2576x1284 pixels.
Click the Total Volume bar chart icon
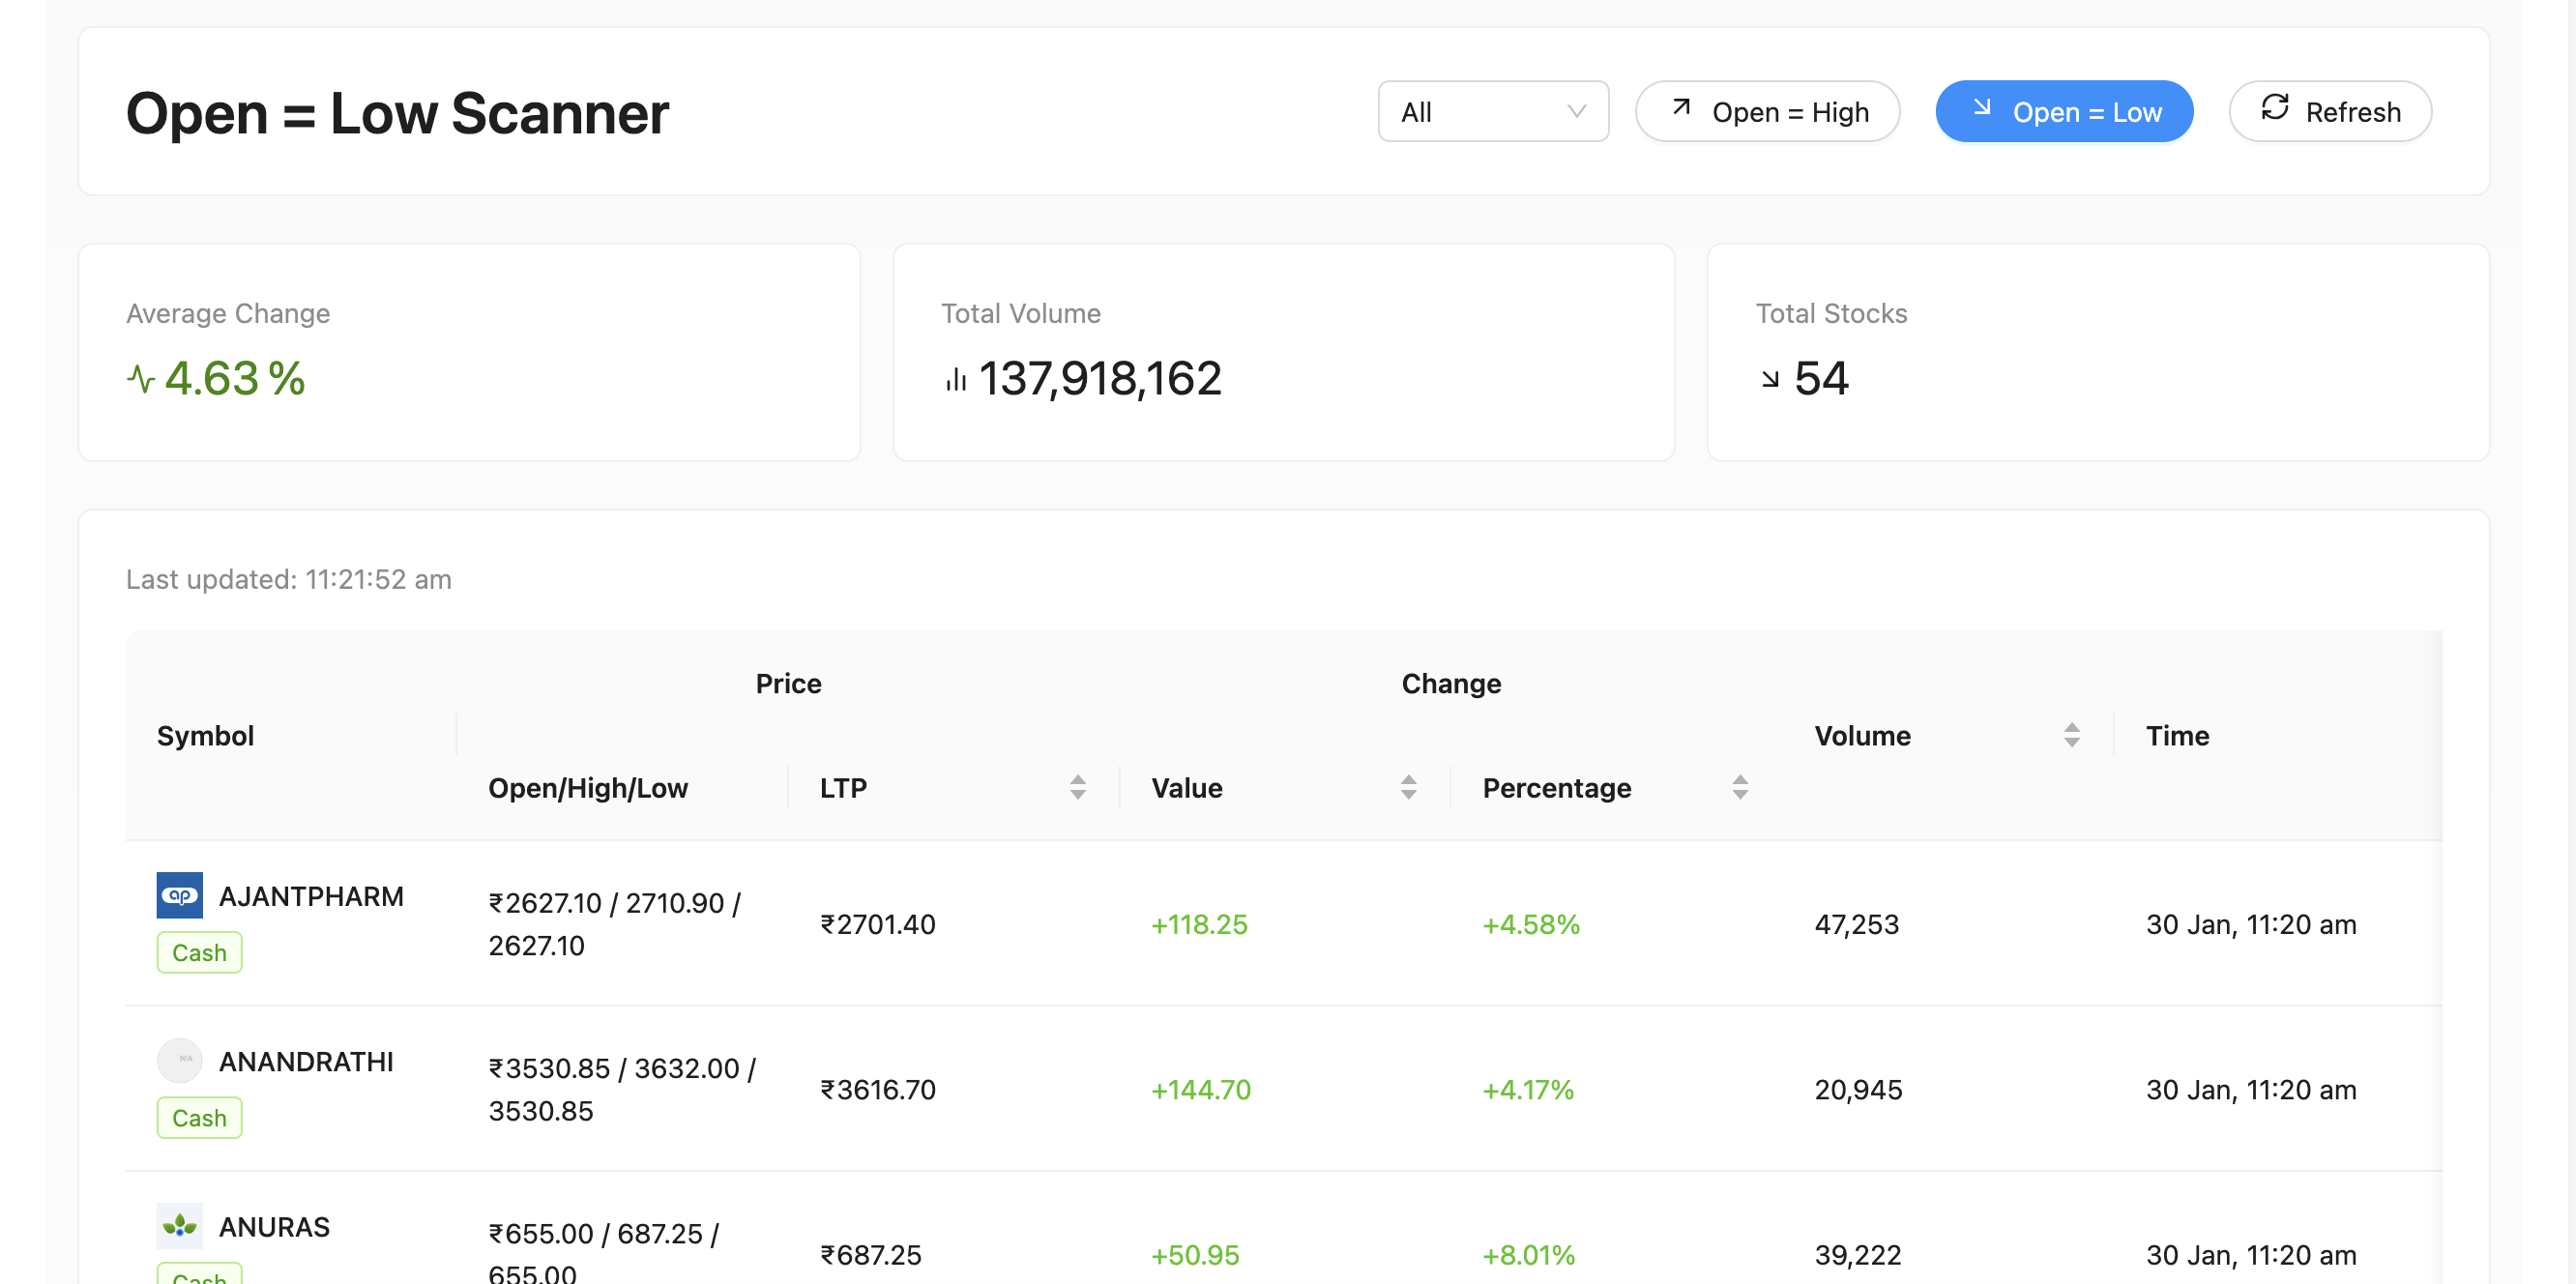click(956, 379)
